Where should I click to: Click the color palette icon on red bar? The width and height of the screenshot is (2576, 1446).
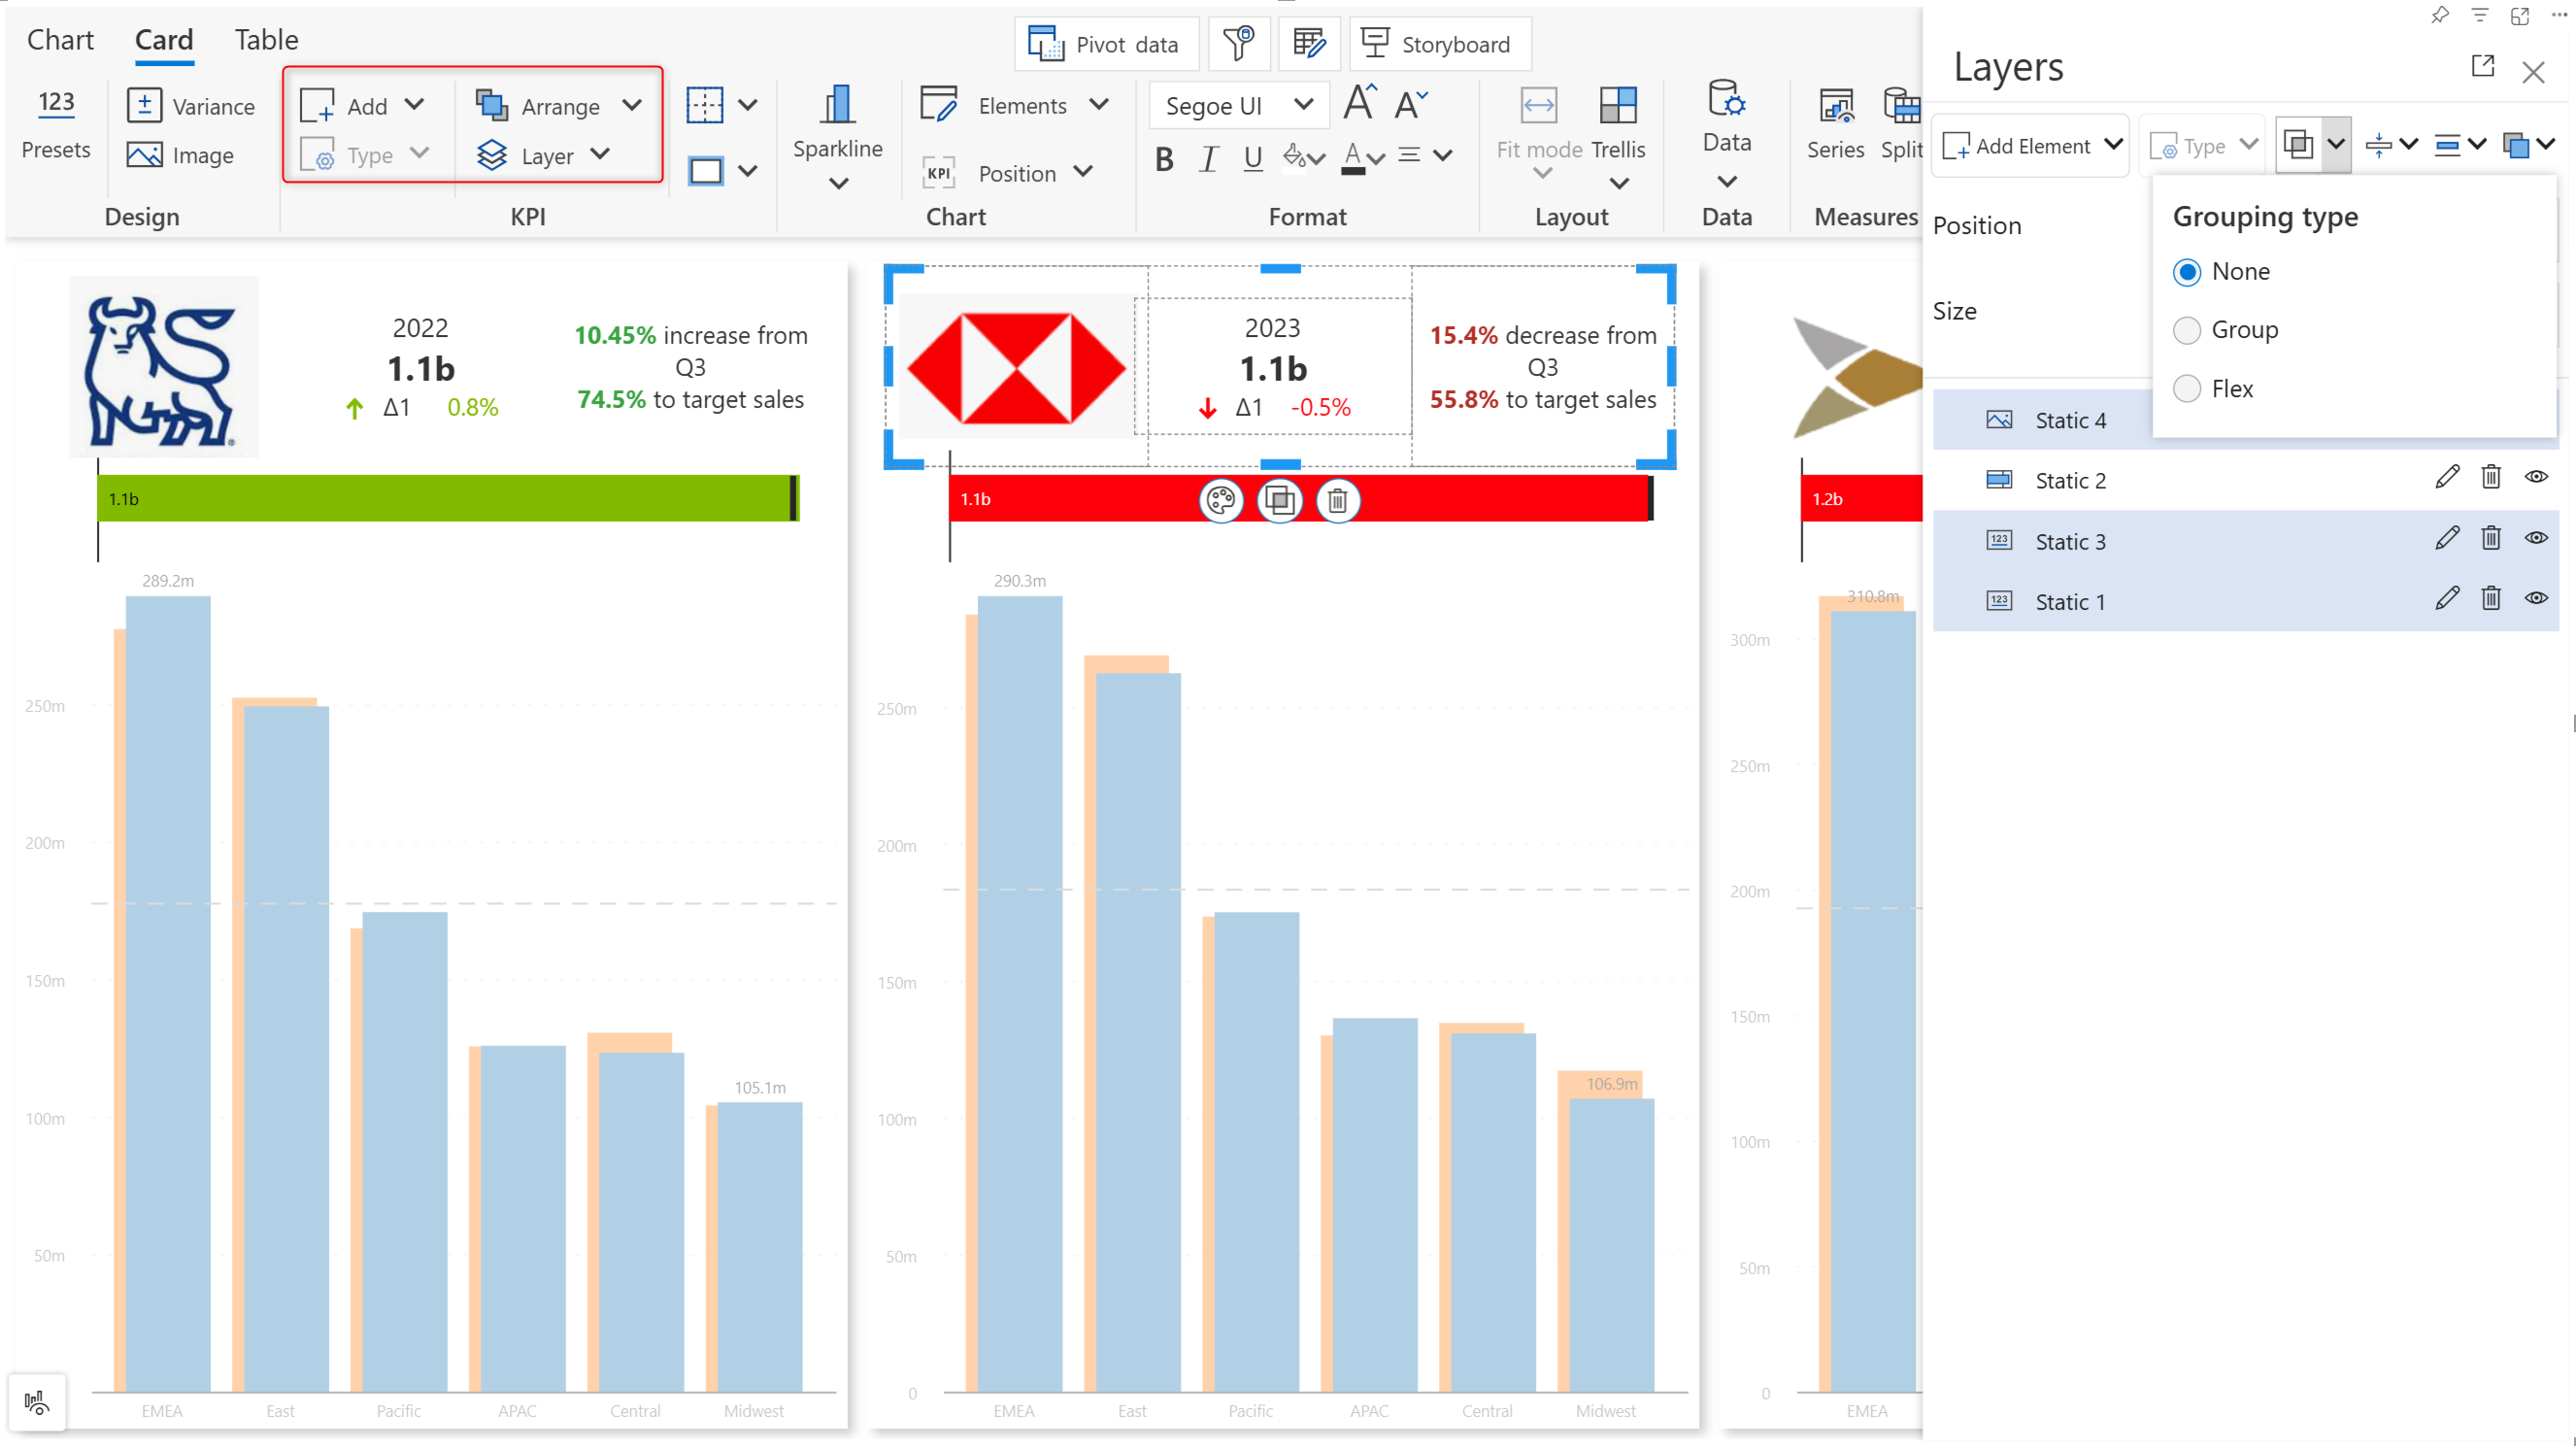point(1221,500)
